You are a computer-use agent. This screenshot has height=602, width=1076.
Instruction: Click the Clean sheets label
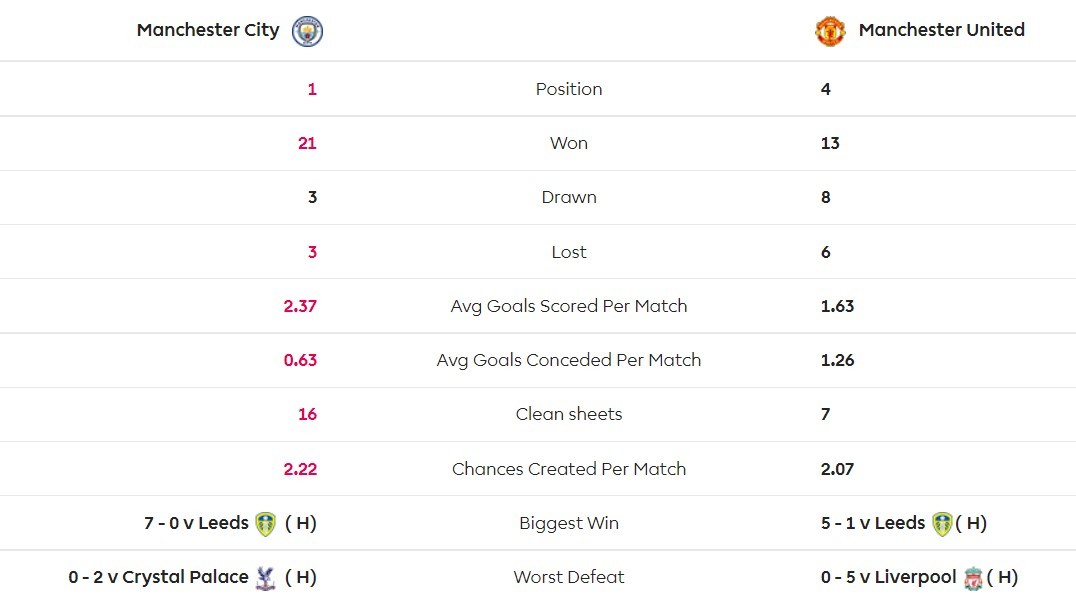(569, 414)
